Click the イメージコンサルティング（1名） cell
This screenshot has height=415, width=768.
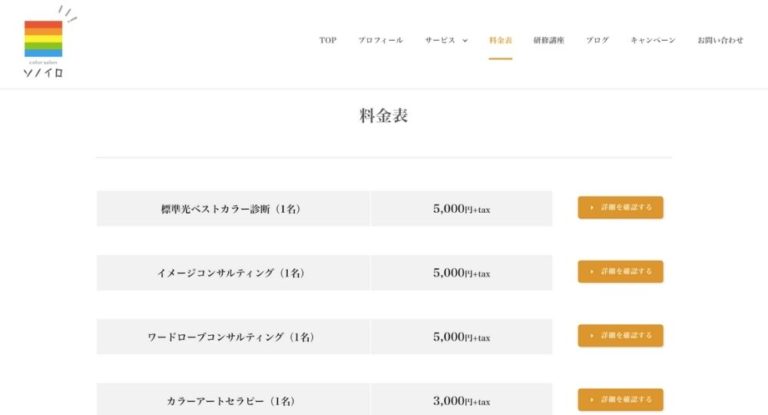232,273
